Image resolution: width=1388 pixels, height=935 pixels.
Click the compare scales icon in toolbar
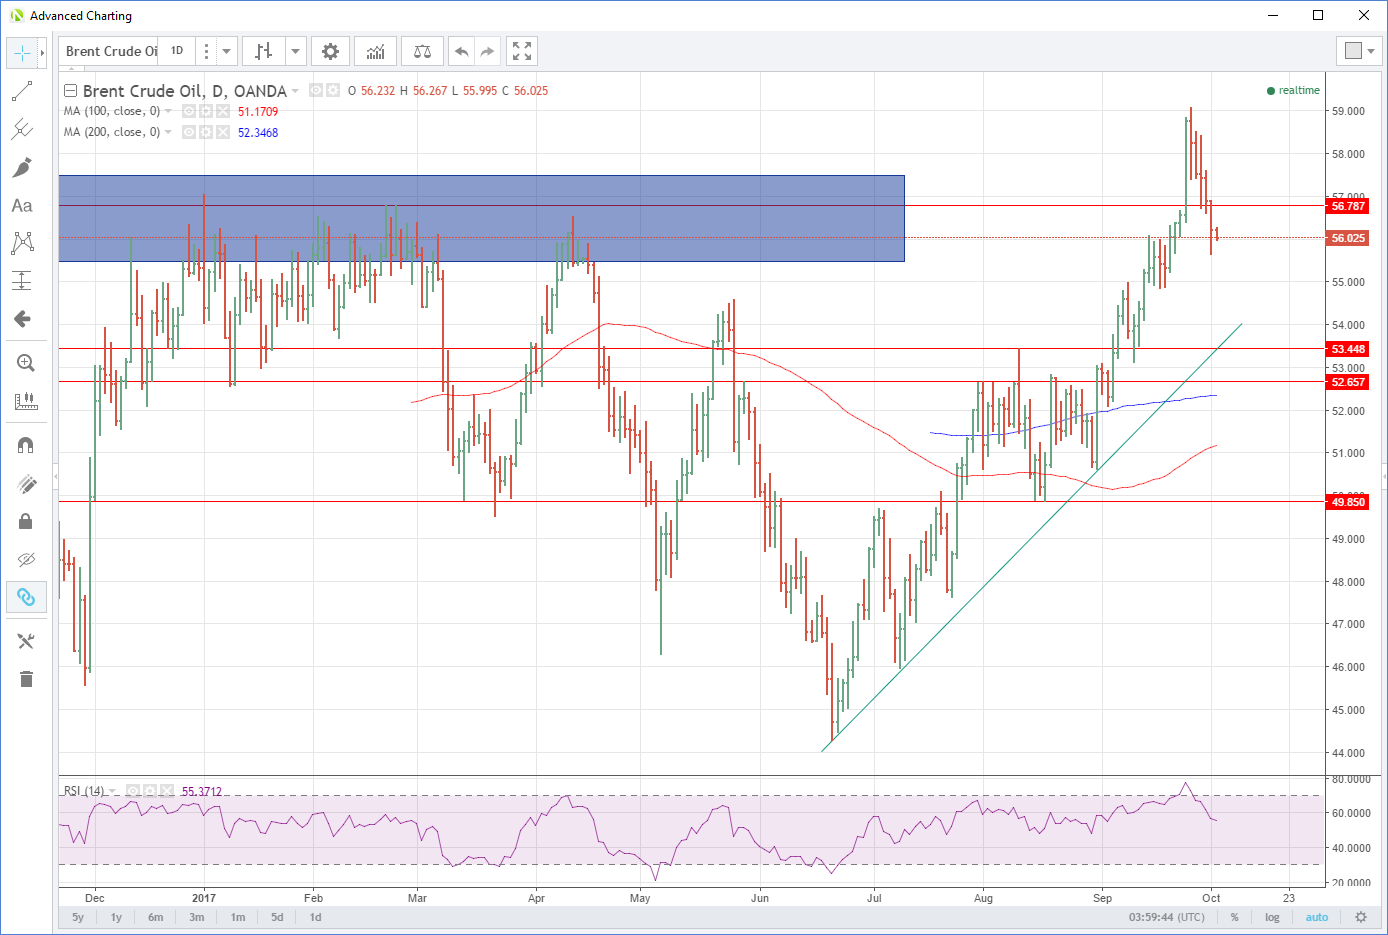(x=422, y=51)
